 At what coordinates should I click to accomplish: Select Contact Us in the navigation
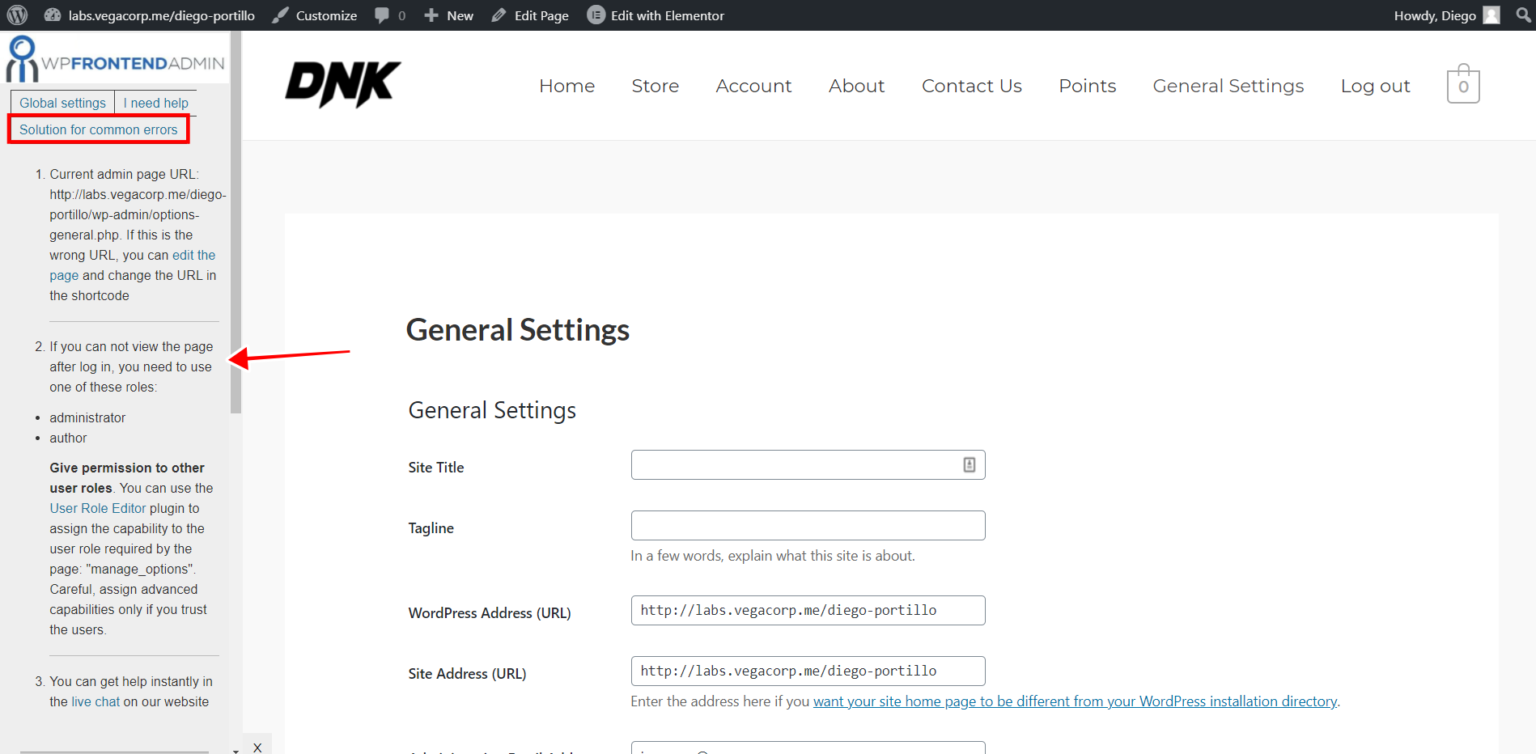971,86
